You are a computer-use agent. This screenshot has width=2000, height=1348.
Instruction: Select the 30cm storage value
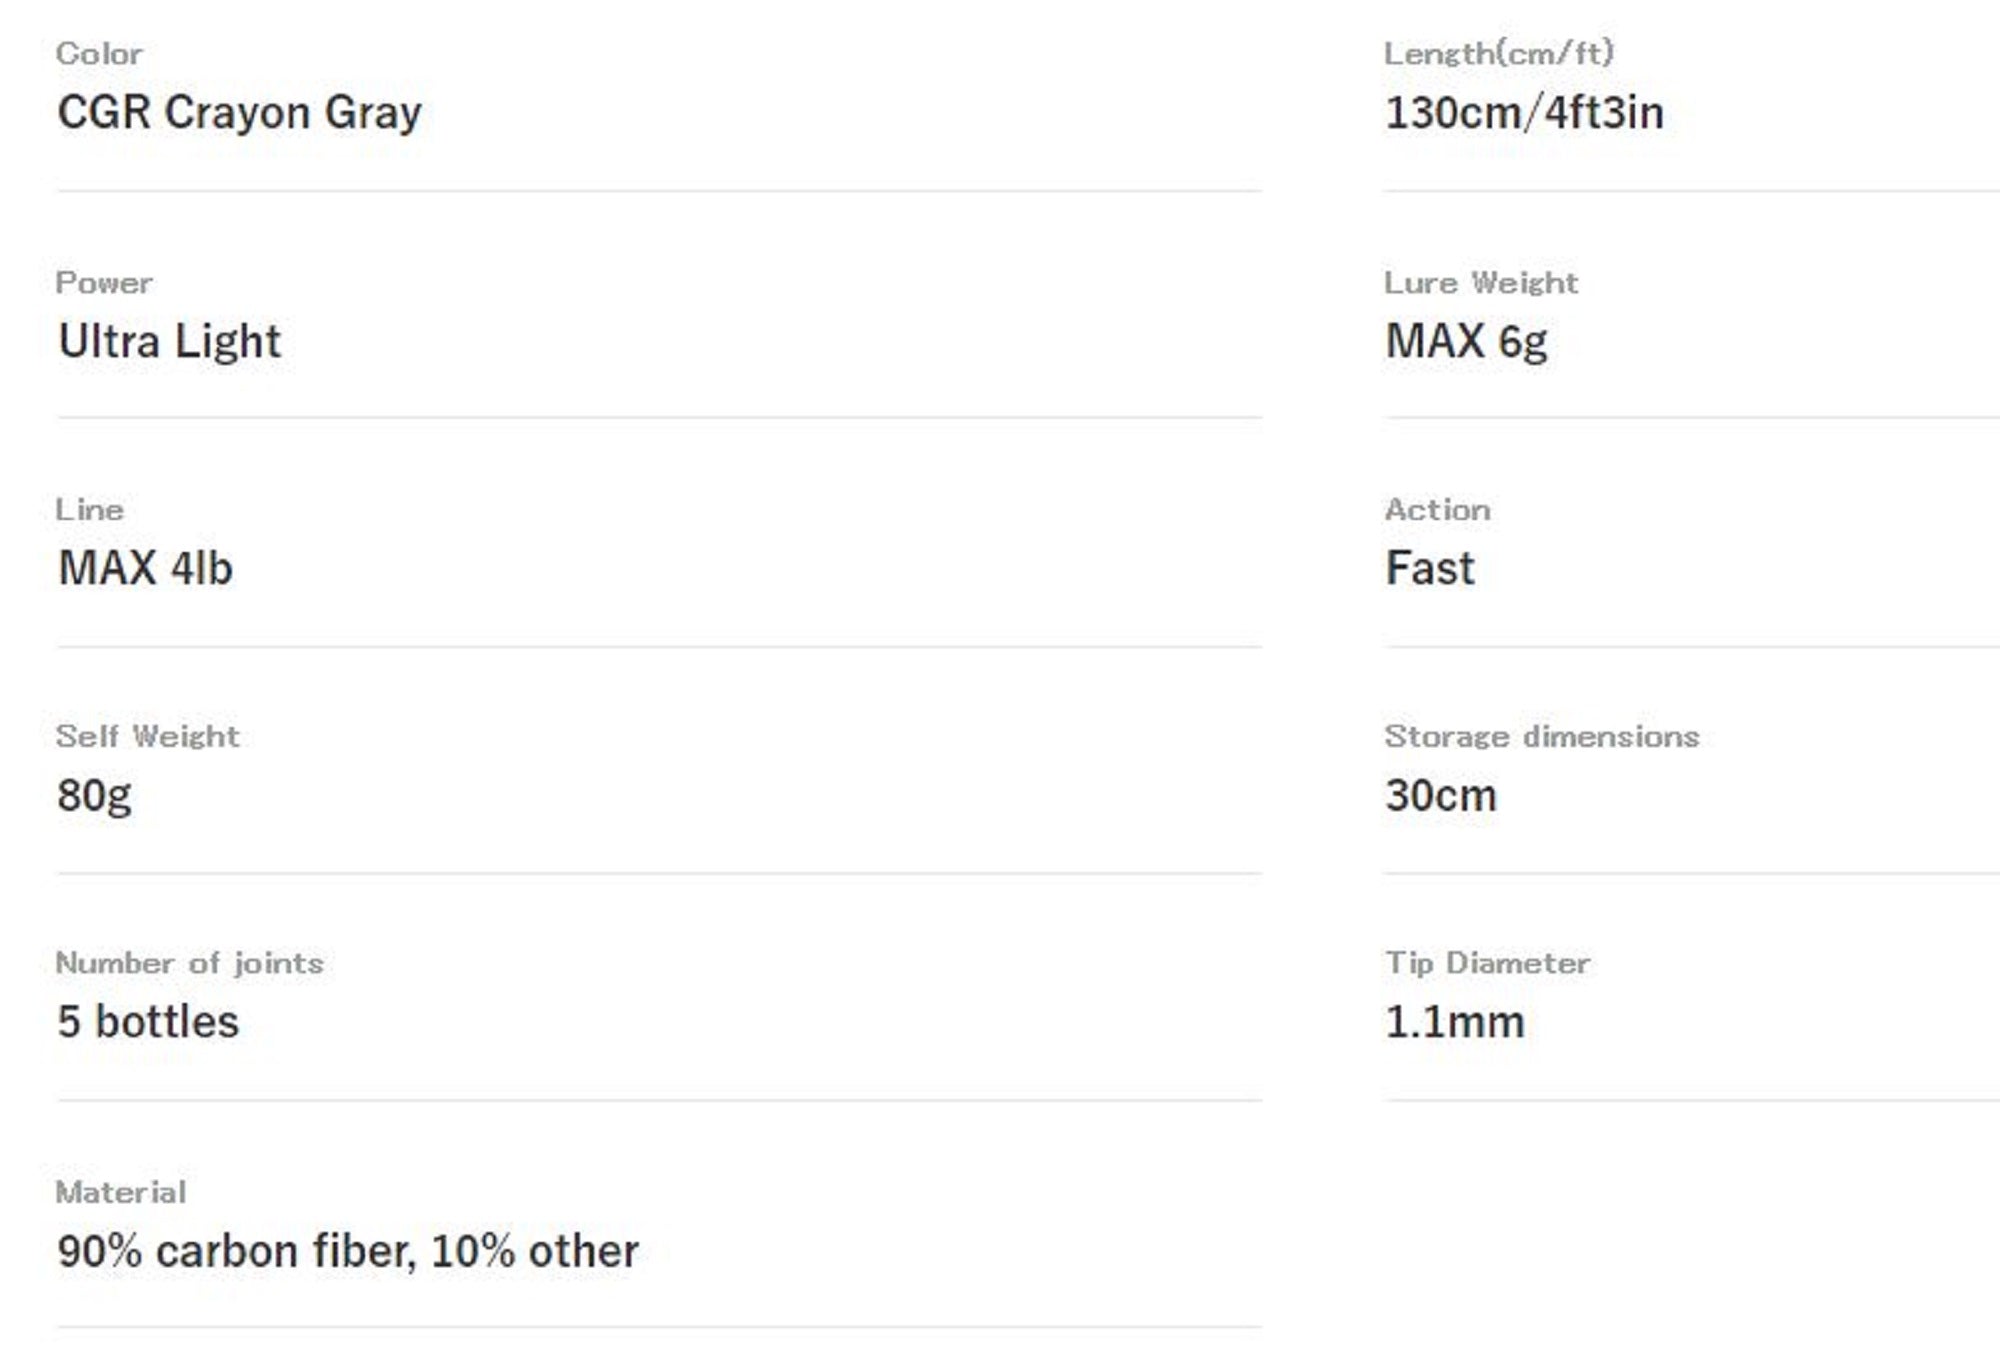pyautogui.click(x=1440, y=796)
